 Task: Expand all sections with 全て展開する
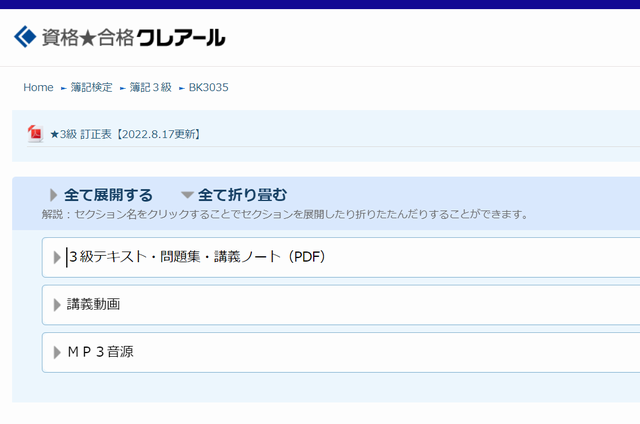click(108, 195)
